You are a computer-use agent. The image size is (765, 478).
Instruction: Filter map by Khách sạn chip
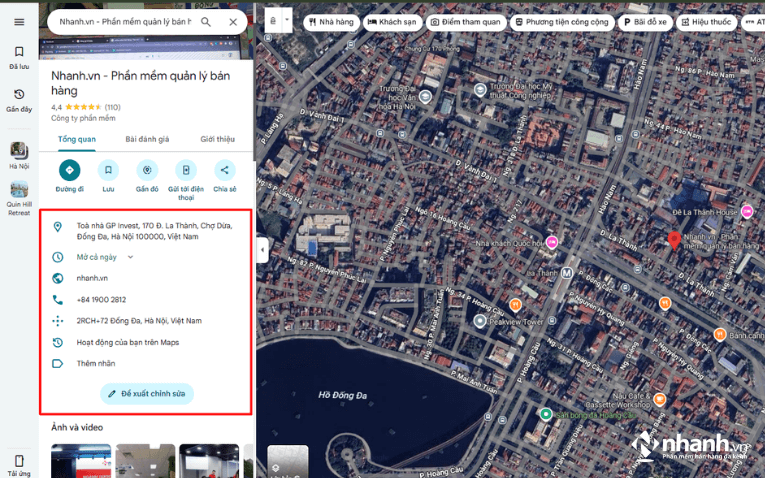coord(392,22)
